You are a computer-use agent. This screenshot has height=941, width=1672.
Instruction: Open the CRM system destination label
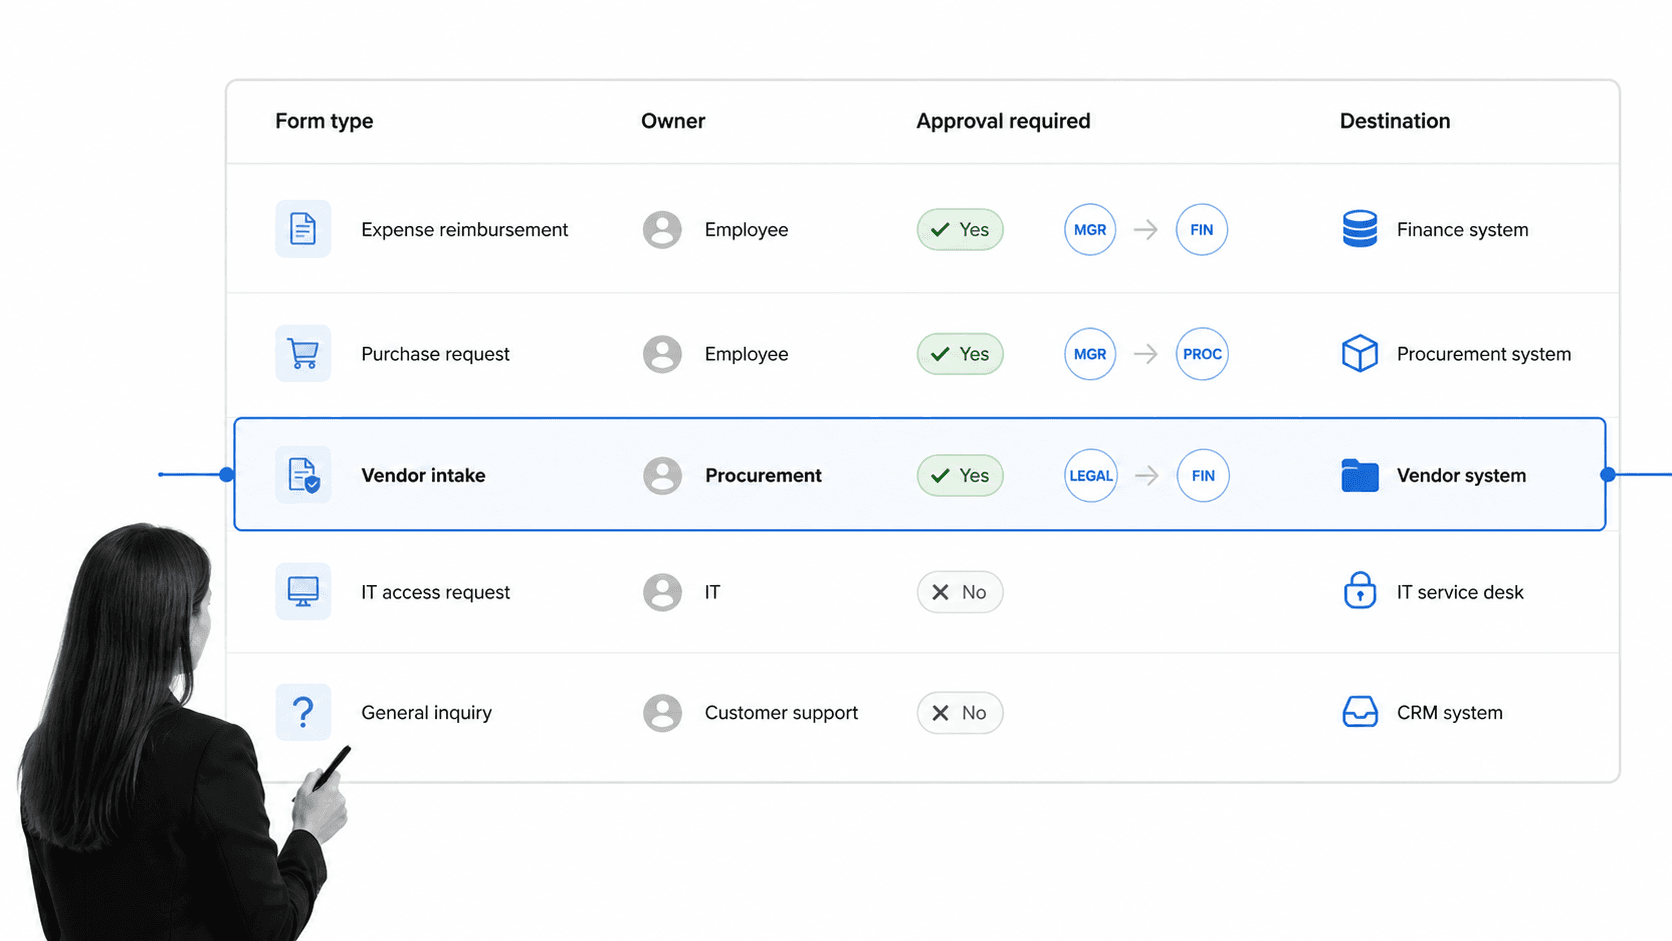click(x=1449, y=713)
